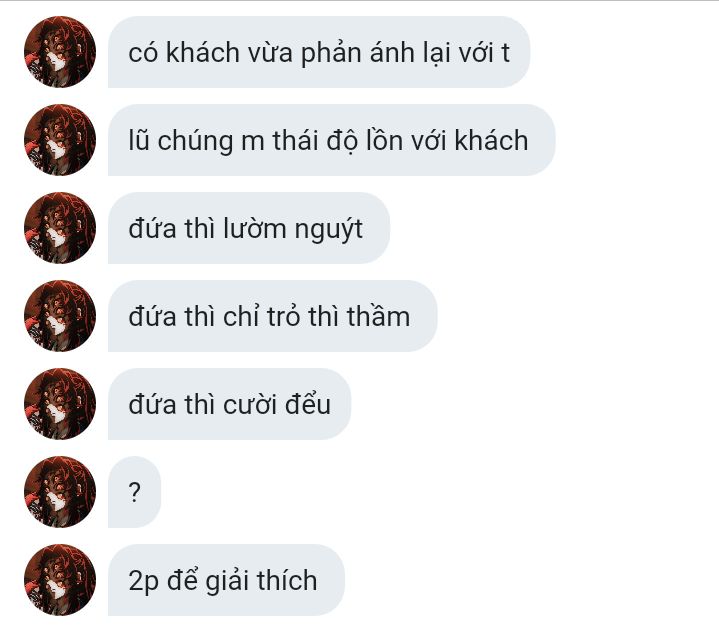The width and height of the screenshot is (719, 625).
Task: Select the 'đứa thì lườm nguýt' message bubble
Action: click(x=249, y=228)
